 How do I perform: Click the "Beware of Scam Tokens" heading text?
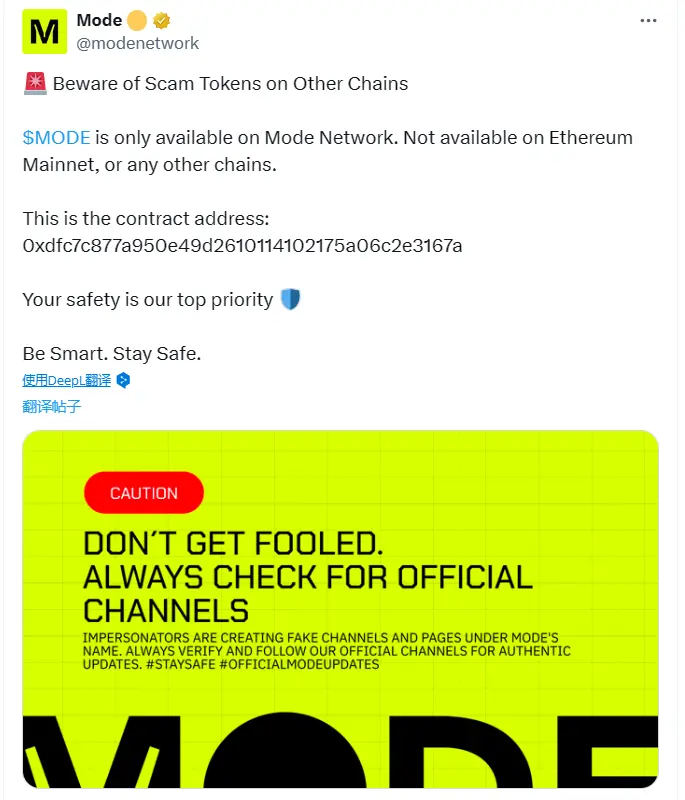(230, 84)
